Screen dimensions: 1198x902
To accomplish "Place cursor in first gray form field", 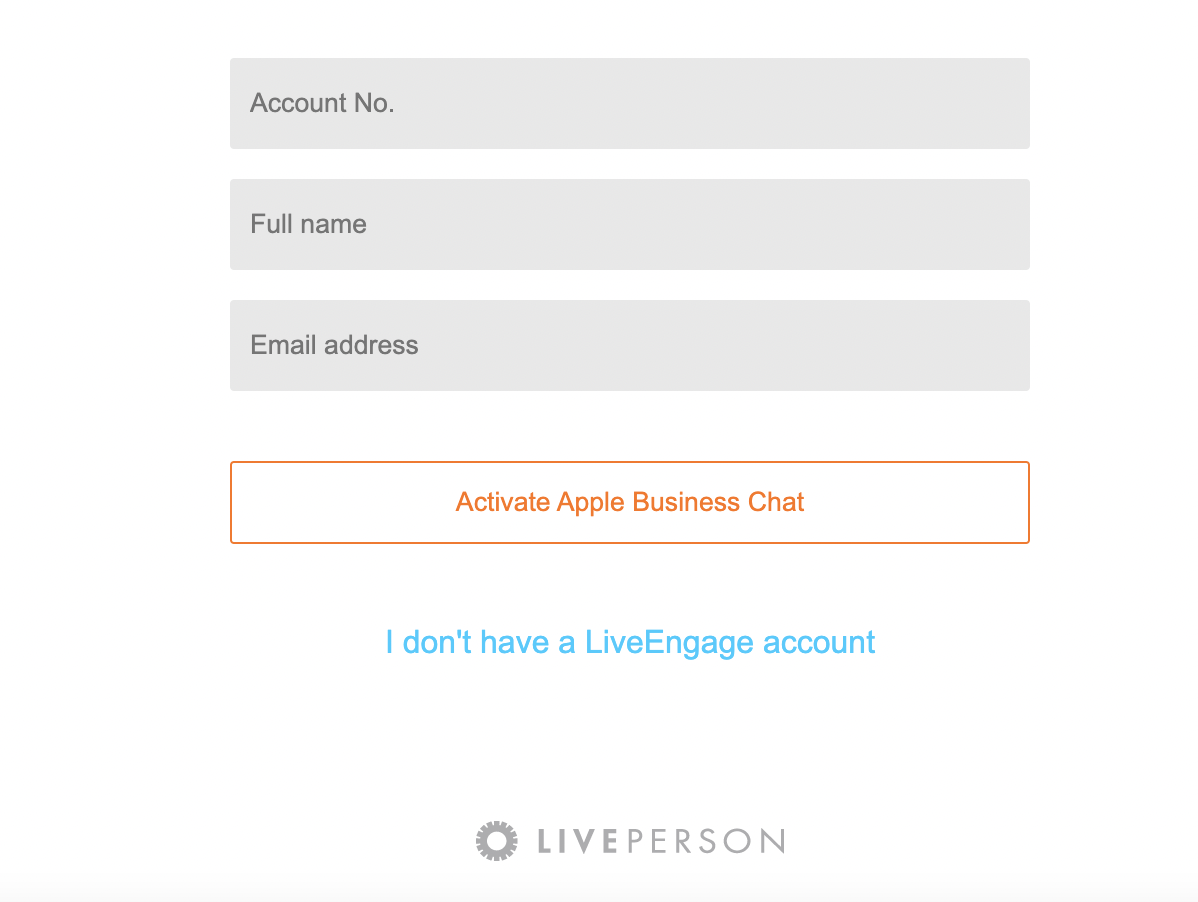I will (x=630, y=103).
